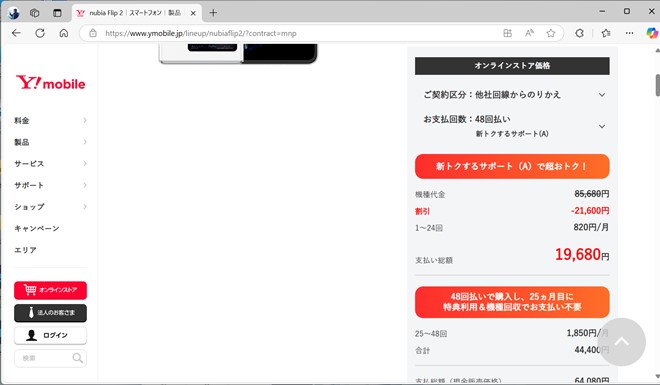This screenshot has width=660, height=385.
Task: Click the page vertical scrollbar thumb
Action: 657,85
